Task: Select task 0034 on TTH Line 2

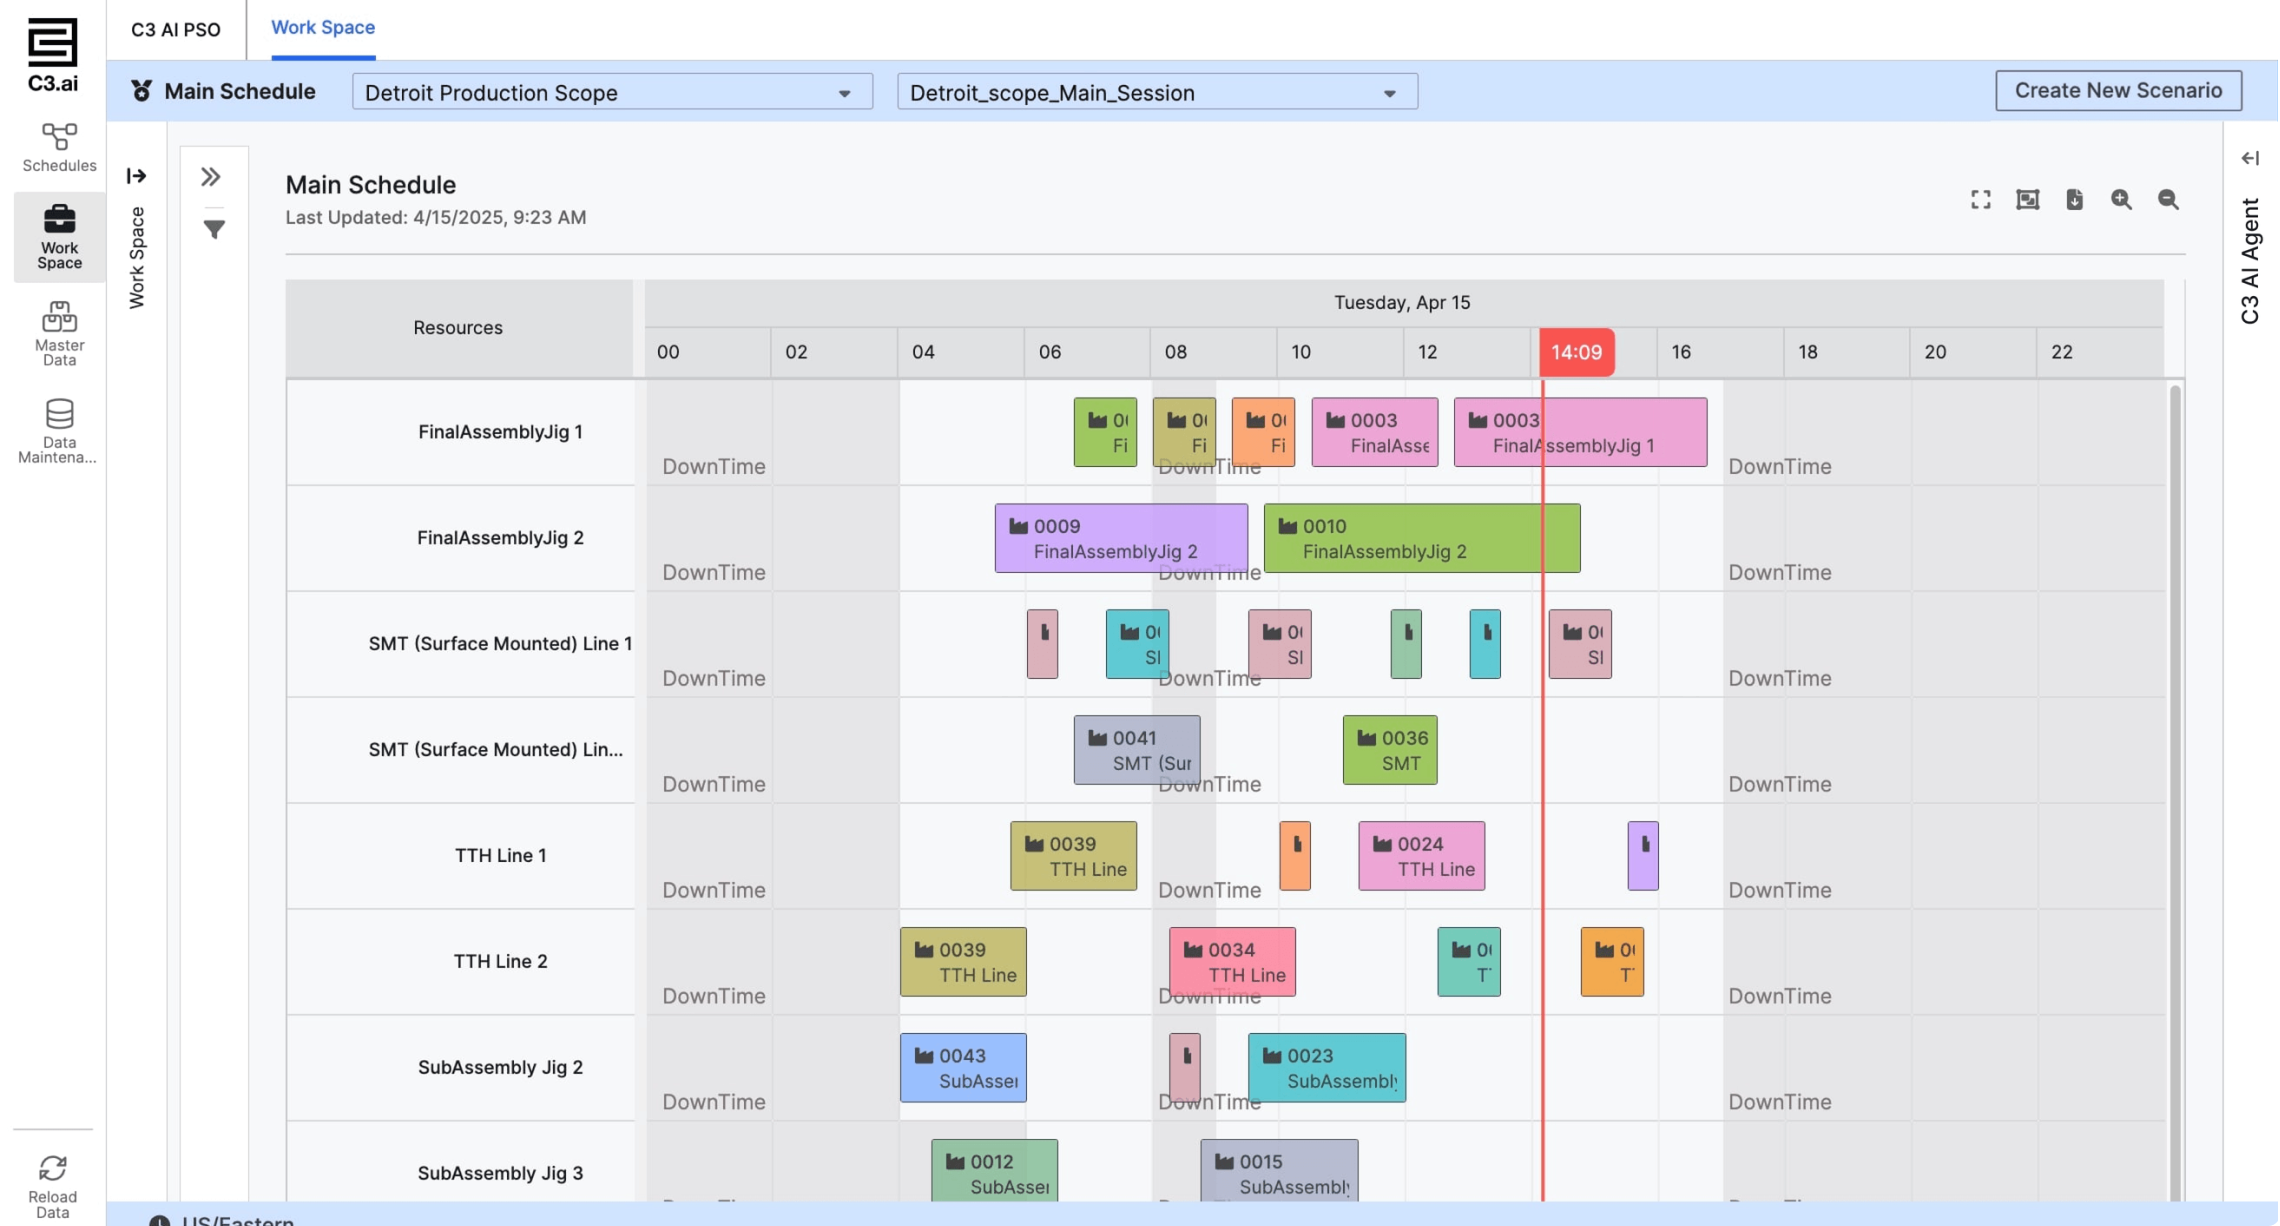Action: (x=1232, y=962)
